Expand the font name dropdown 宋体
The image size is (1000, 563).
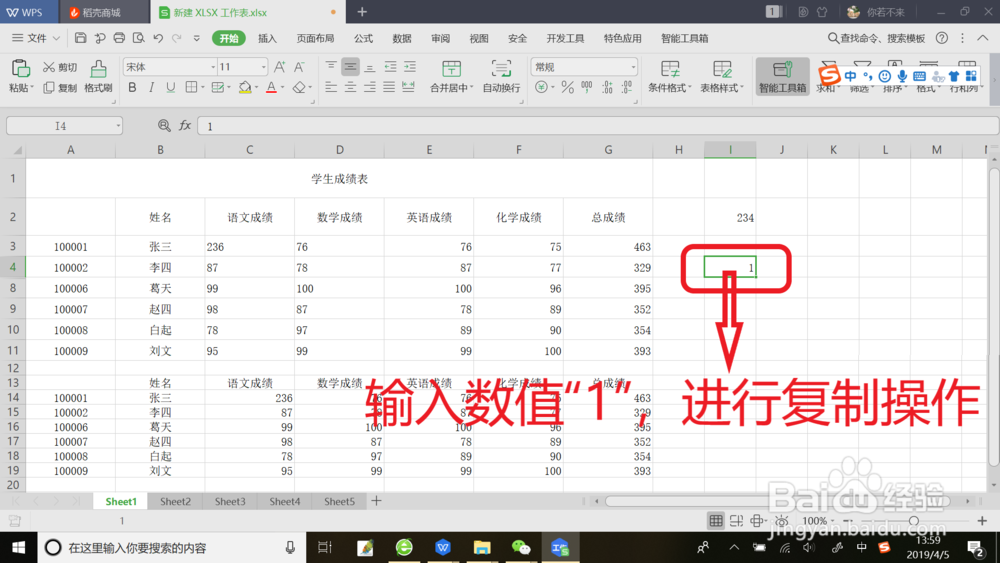213,67
